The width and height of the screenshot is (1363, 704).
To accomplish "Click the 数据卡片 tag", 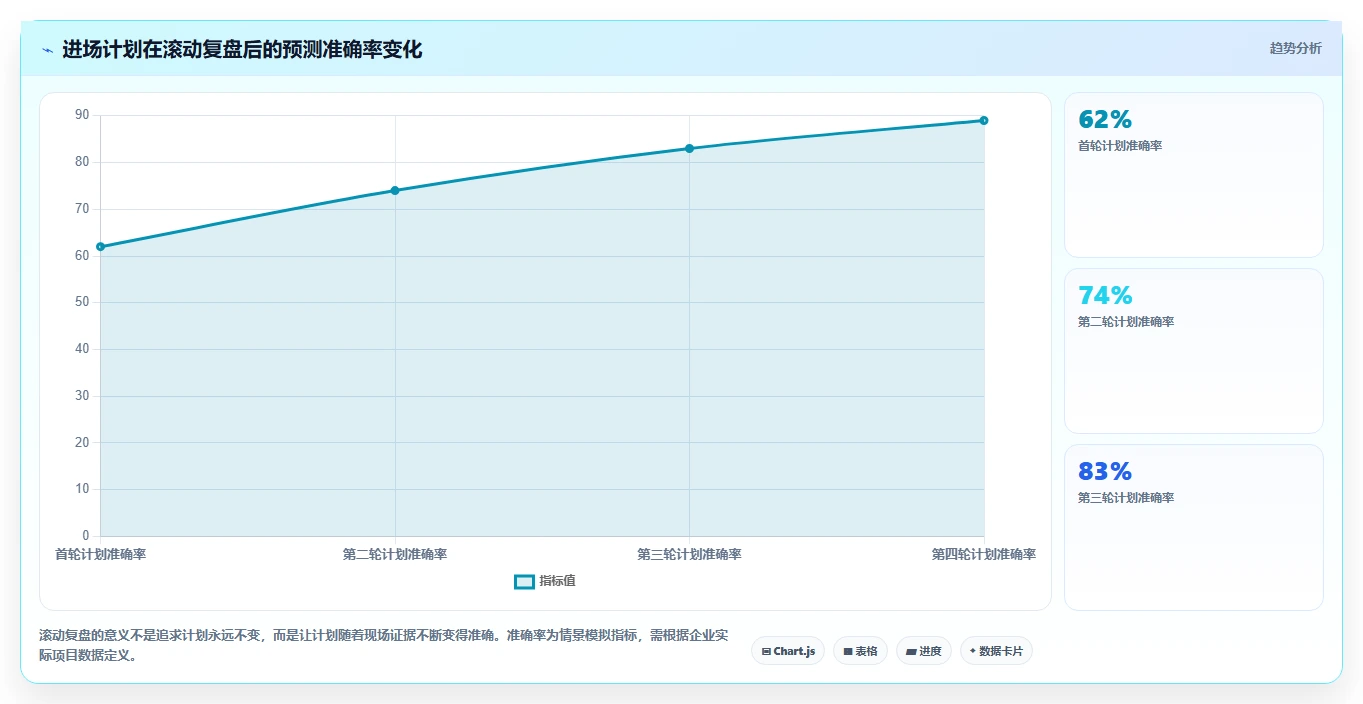I will click(x=996, y=651).
